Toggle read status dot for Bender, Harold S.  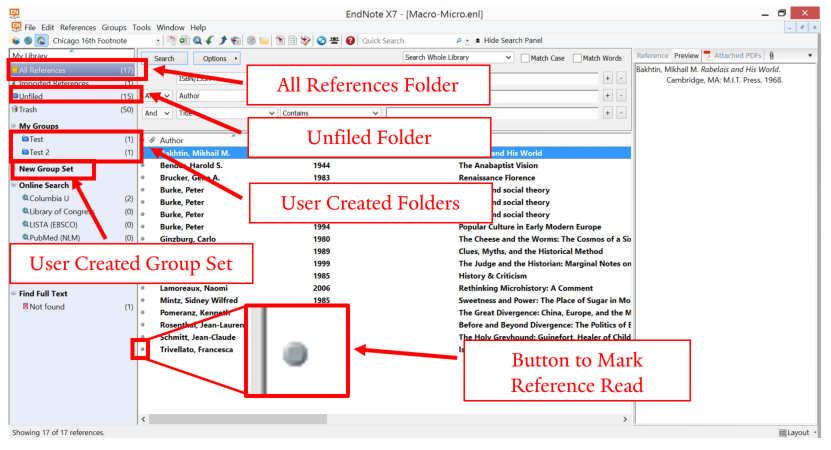[143, 165]
